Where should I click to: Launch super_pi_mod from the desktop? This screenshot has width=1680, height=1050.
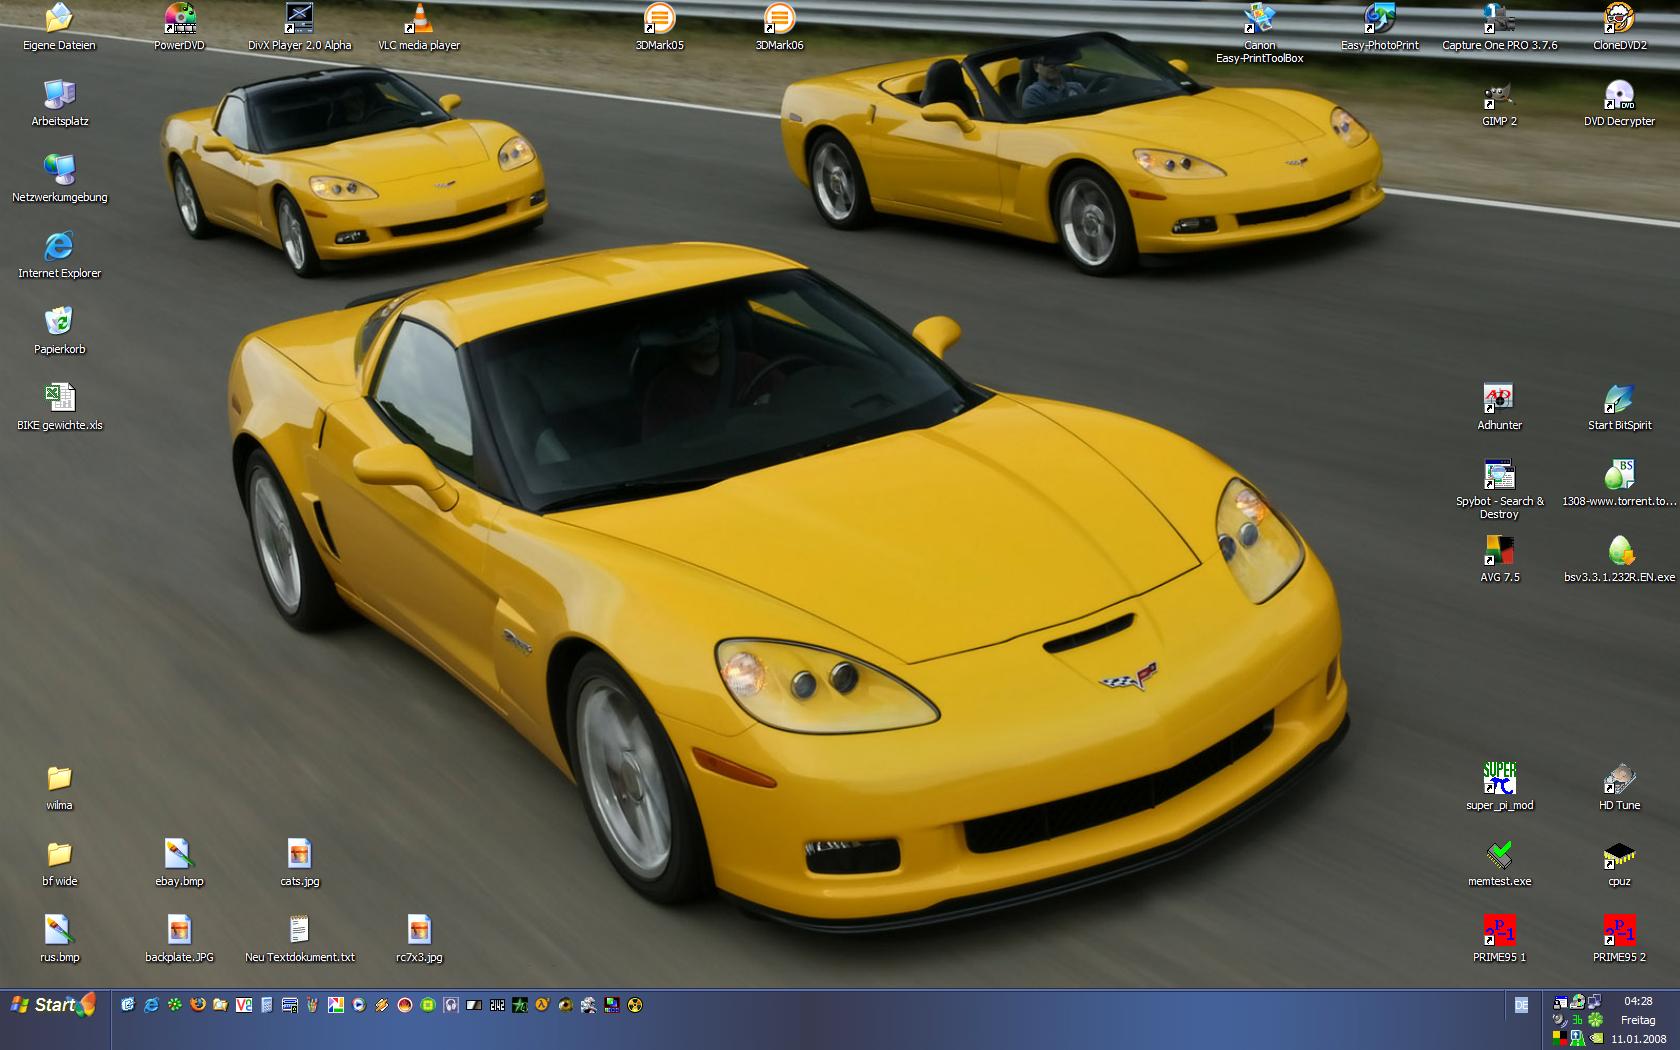(1498, 779)
